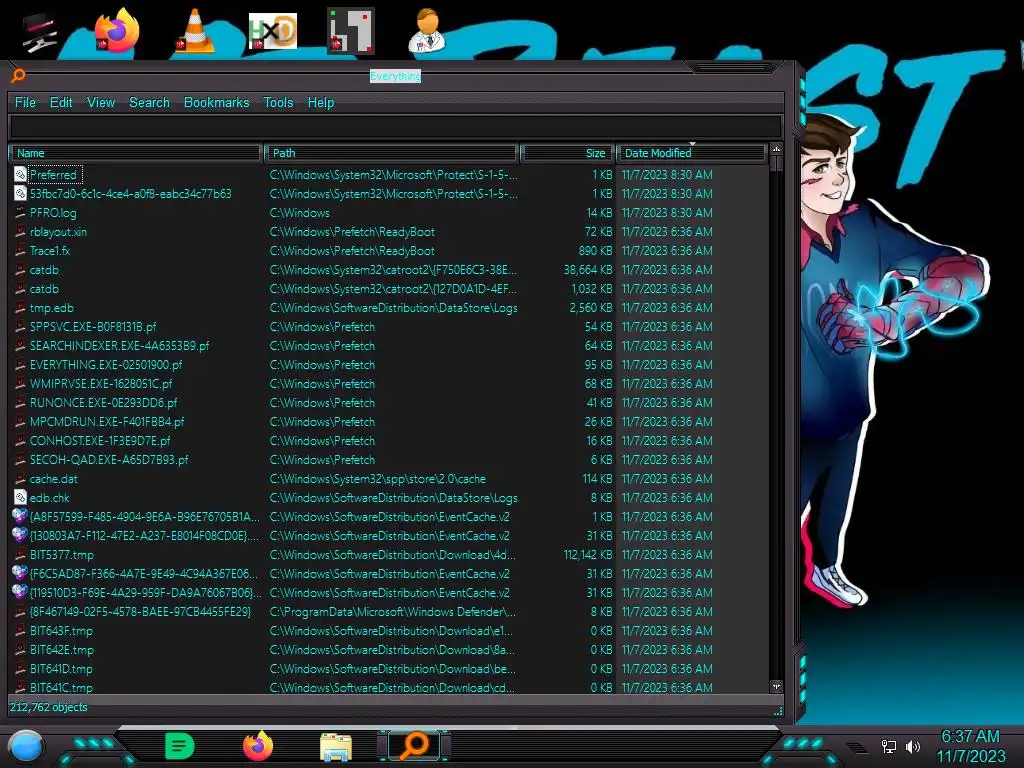
Task: Click the scrollbar down arrow in results list
Action: coord(776,686)
